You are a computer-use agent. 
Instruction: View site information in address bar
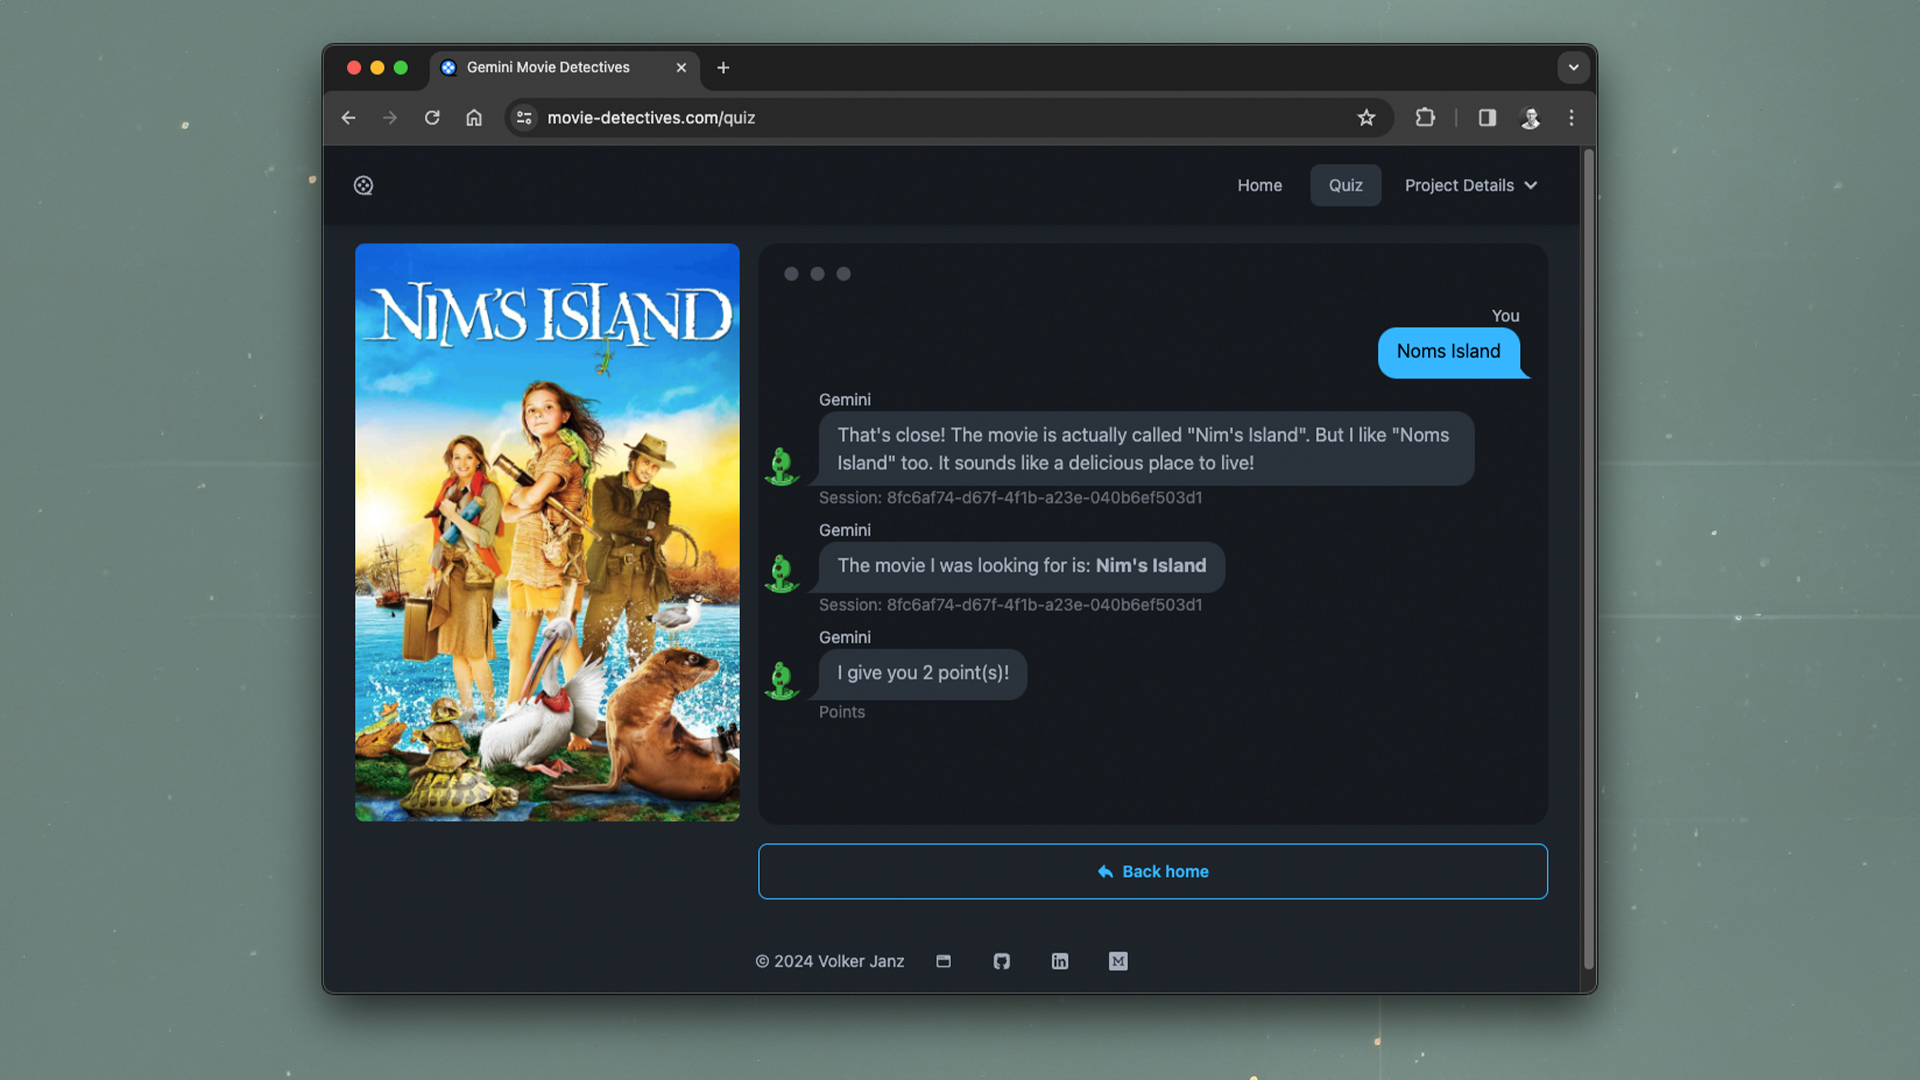click(x=524, y=118)
